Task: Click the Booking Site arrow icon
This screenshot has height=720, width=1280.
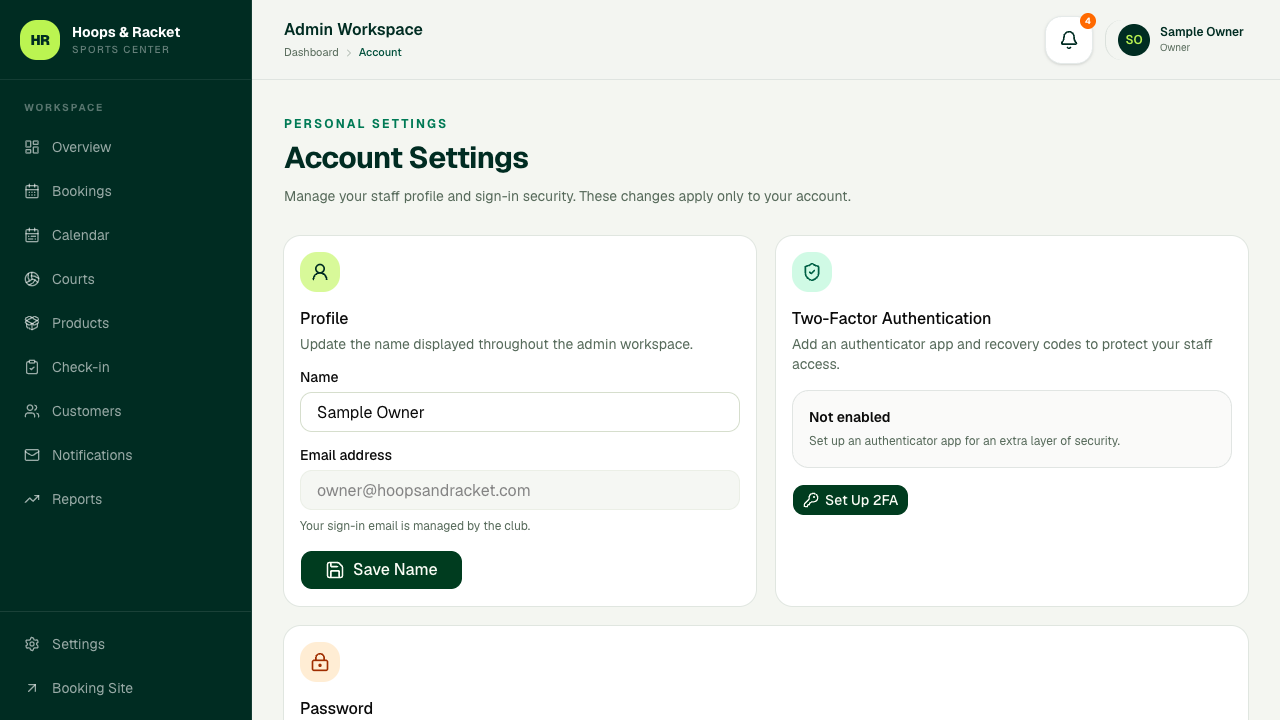Action: point(32,688)
